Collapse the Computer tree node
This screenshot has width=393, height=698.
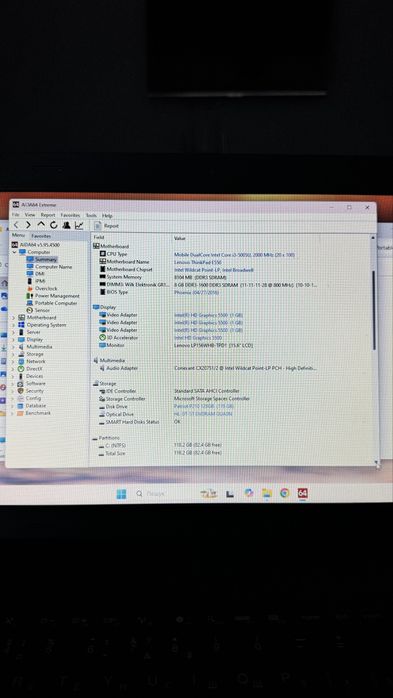[x=14, y=252]
